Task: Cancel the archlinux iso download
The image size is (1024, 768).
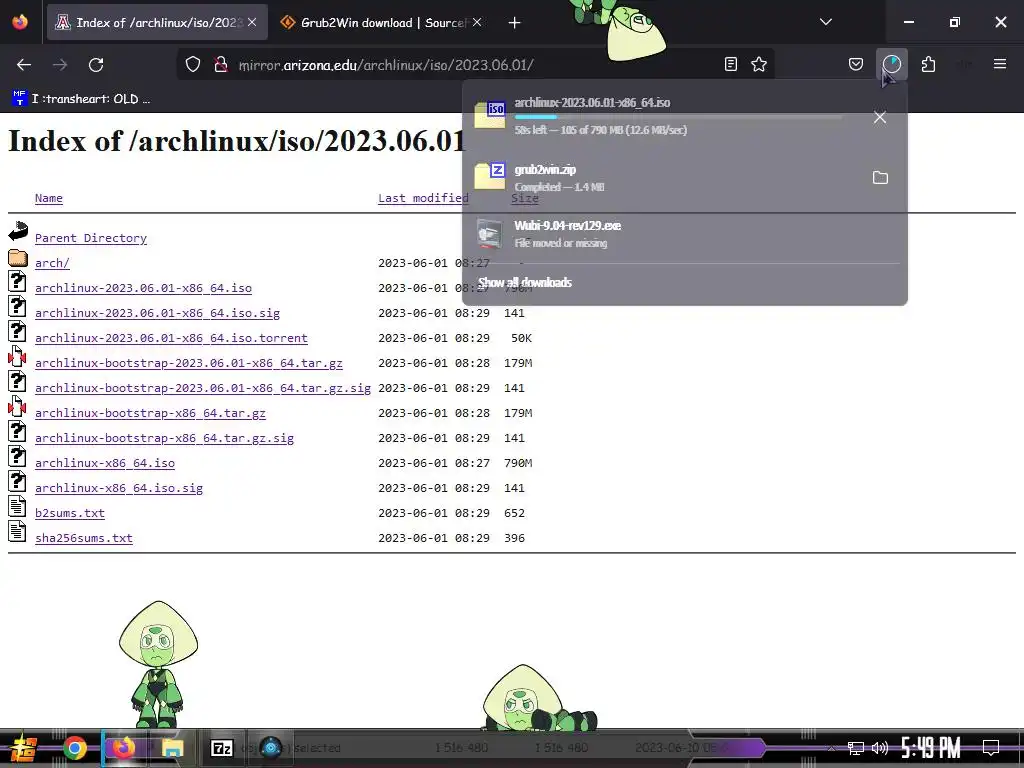Action: pos(880,118)
